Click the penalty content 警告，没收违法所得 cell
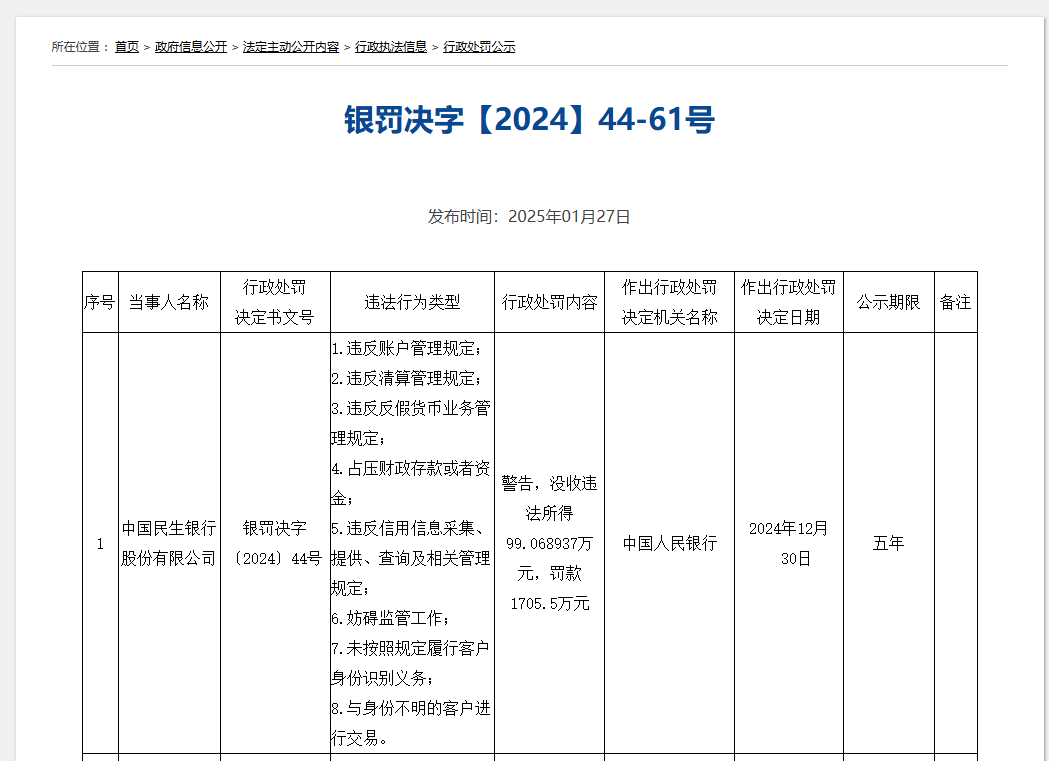Viewport: 1049px width, 761px height. (549, 544)
